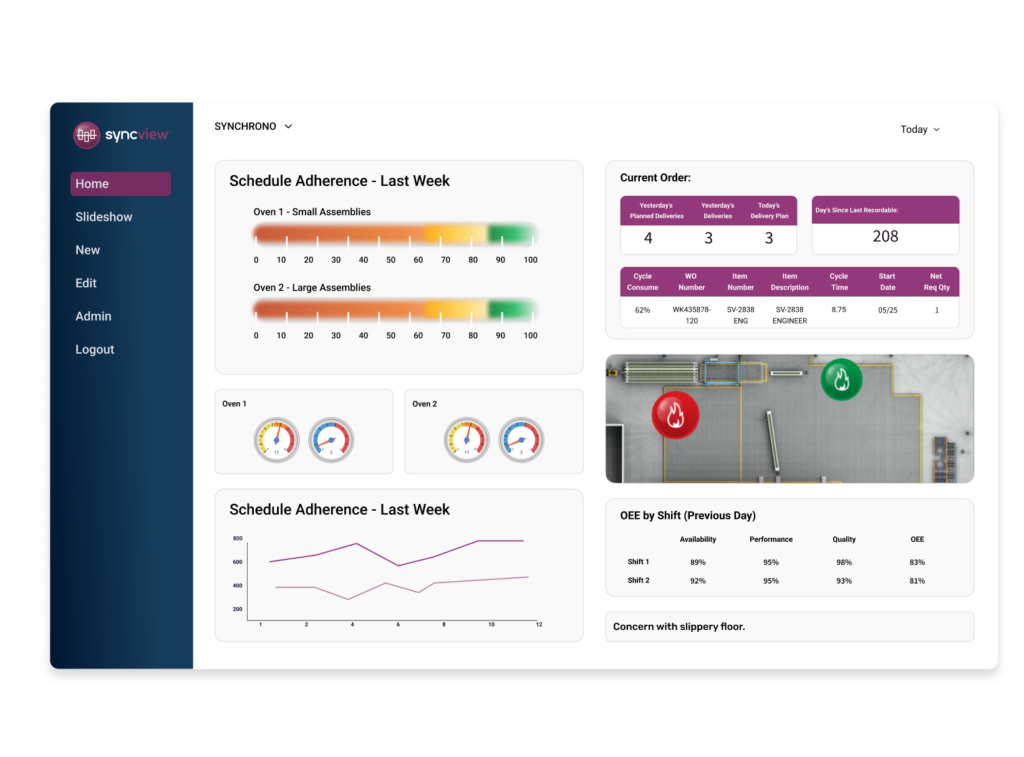The image size is (1024, 757).
Task: Open the Today date range dropdown
Action: click(918, 129)
